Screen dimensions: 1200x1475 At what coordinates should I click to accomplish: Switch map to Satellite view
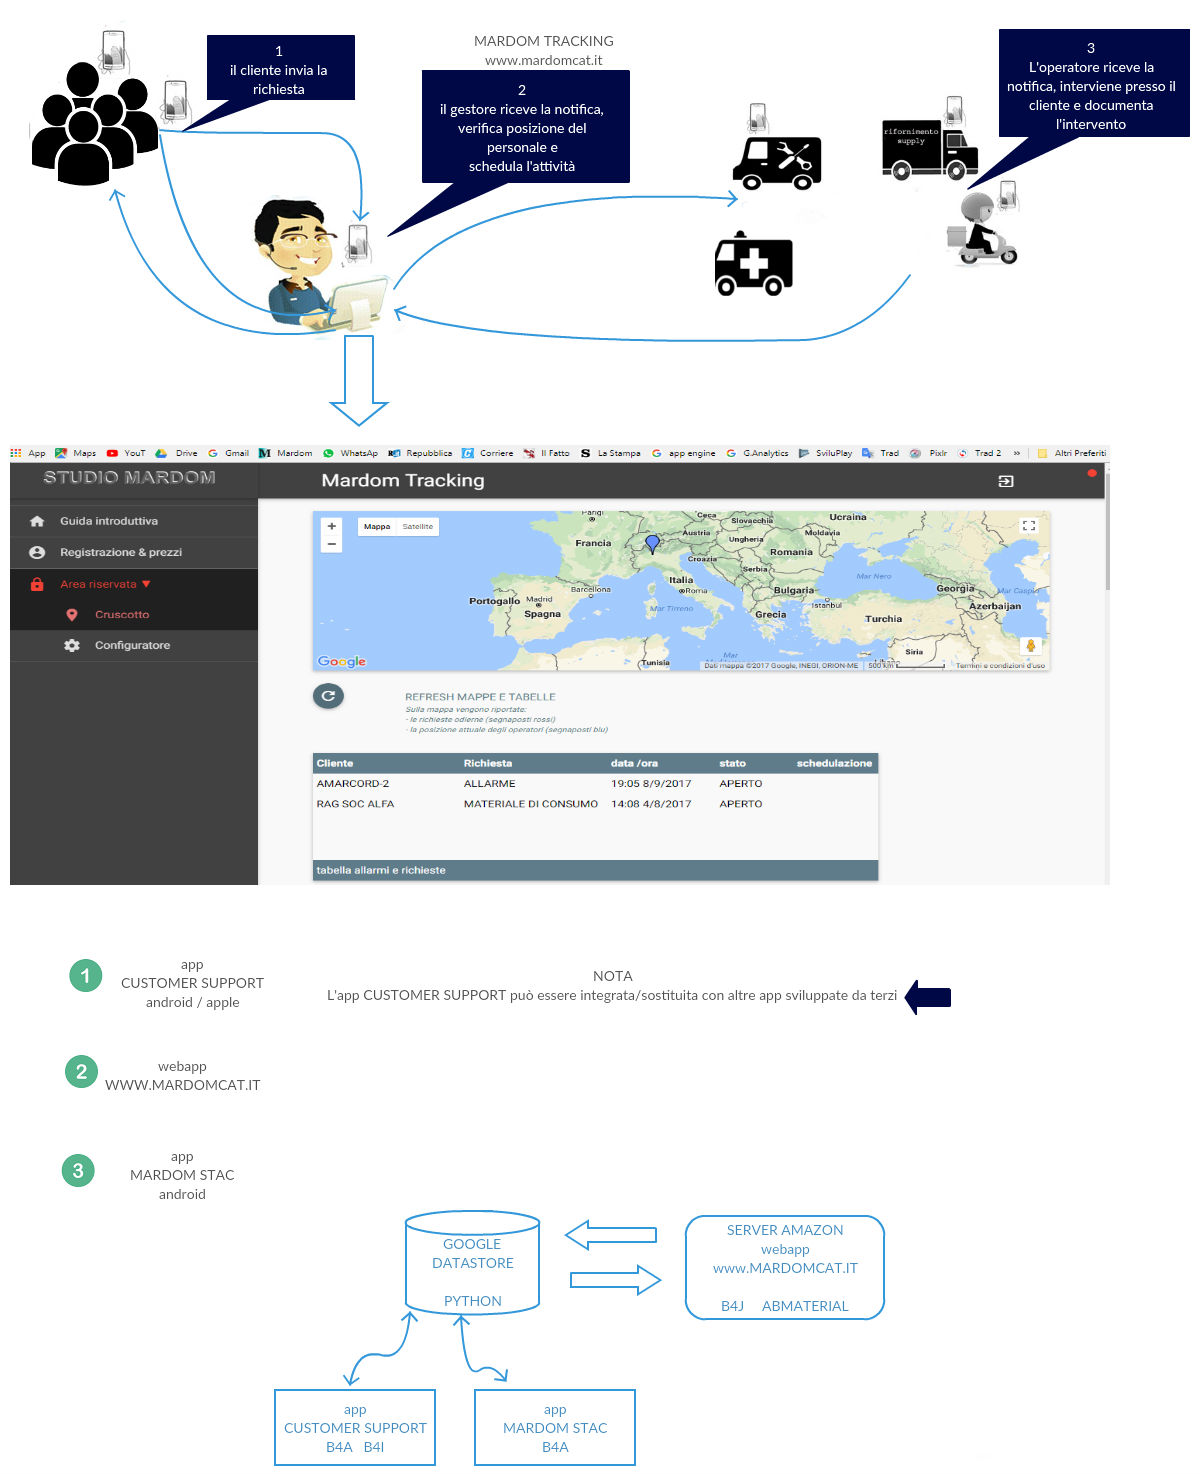tap(418, 526)
